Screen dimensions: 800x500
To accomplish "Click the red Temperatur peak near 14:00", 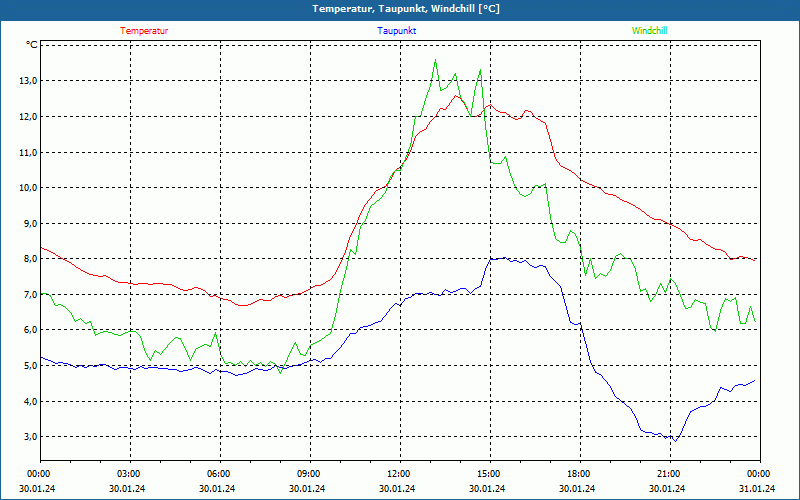I will 457,95.
